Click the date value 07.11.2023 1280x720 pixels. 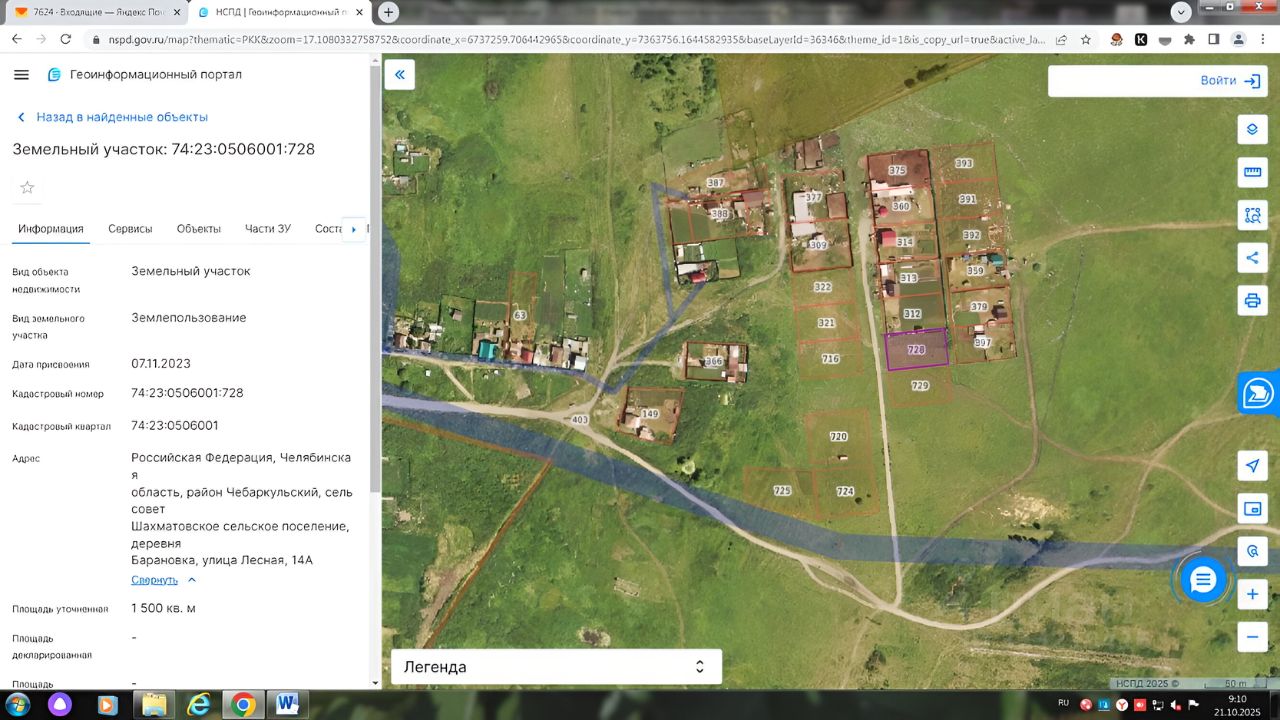[x=161, y=363]
